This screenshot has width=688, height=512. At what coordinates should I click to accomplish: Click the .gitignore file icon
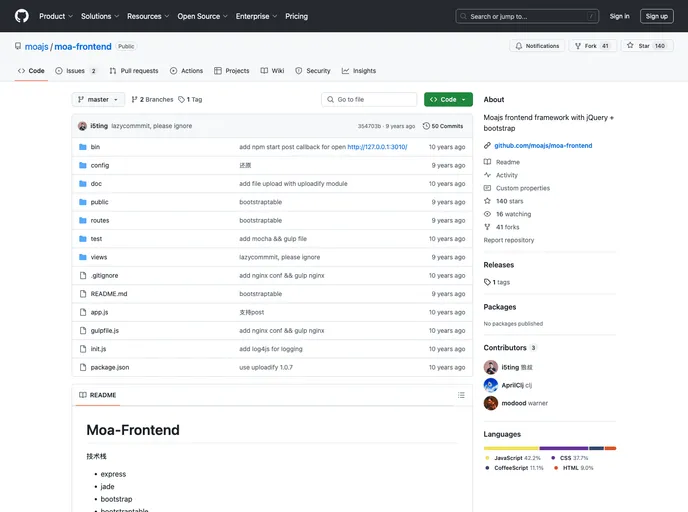tap(82, 276)
